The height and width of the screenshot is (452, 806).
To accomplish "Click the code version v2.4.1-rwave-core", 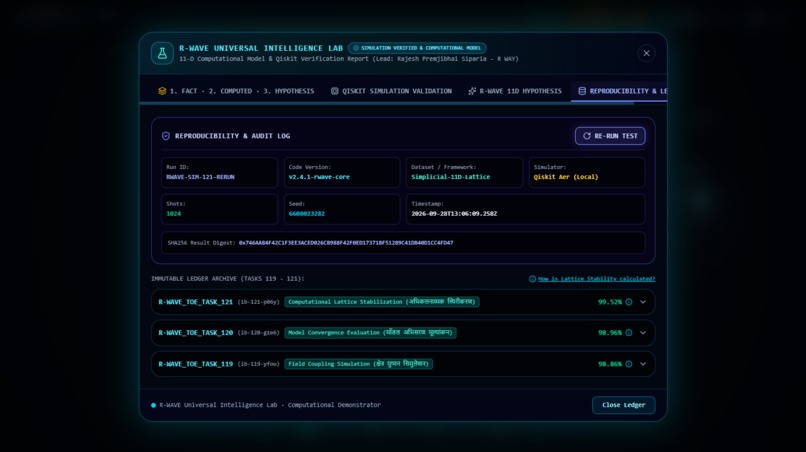I will (319, 177).
